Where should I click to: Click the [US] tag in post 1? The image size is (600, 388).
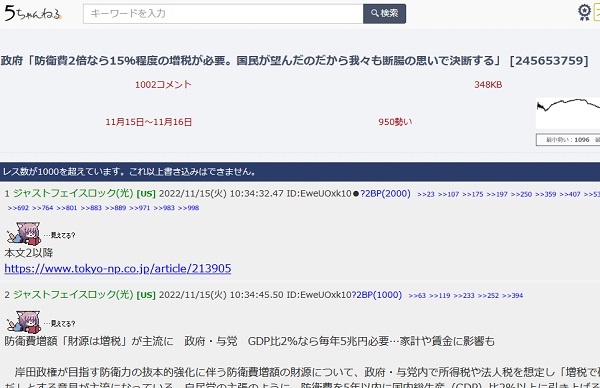point(146,194)
